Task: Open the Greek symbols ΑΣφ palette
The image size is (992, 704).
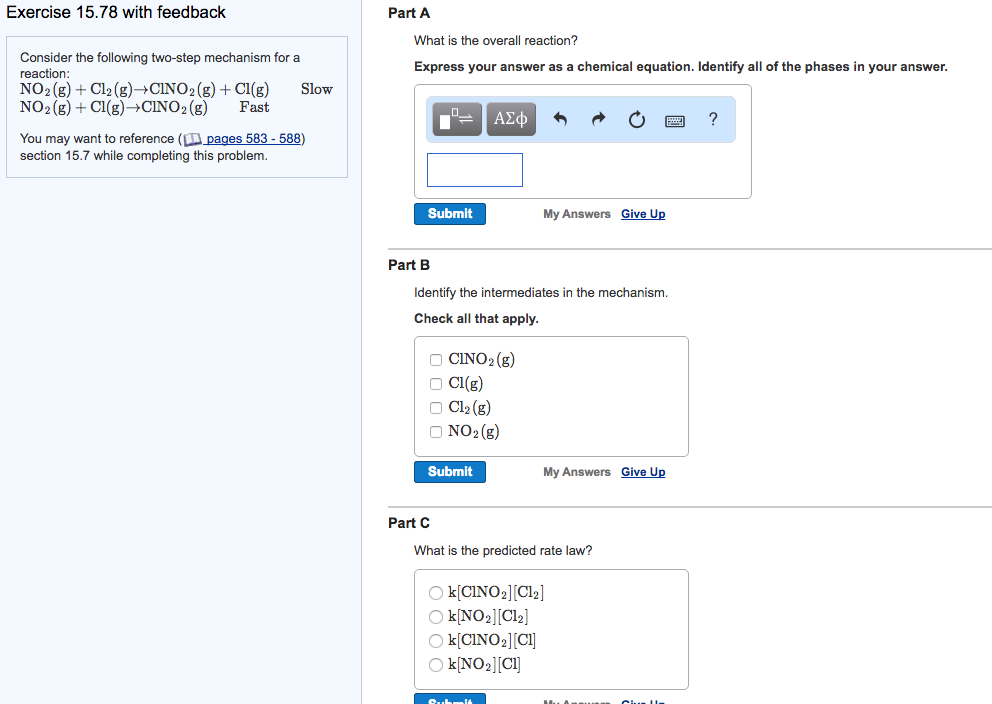Action: (x=510, y=119)
